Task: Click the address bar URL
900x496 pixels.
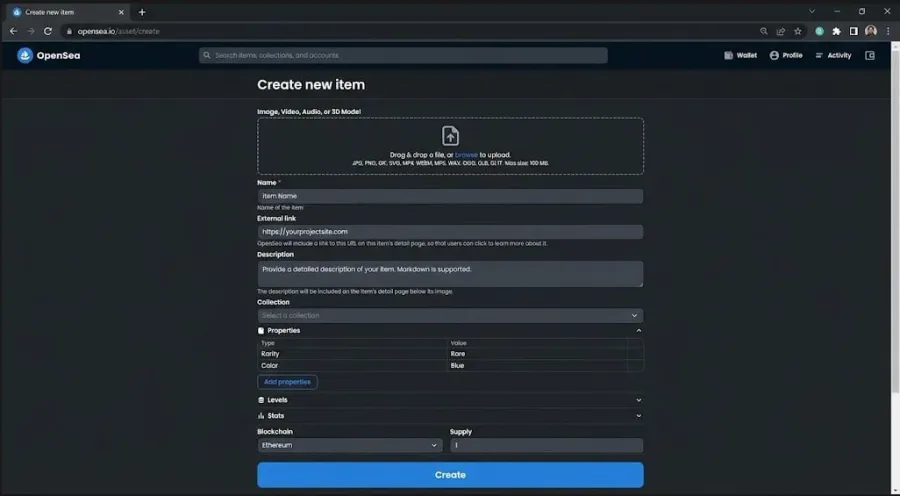Action: point(118,31)
